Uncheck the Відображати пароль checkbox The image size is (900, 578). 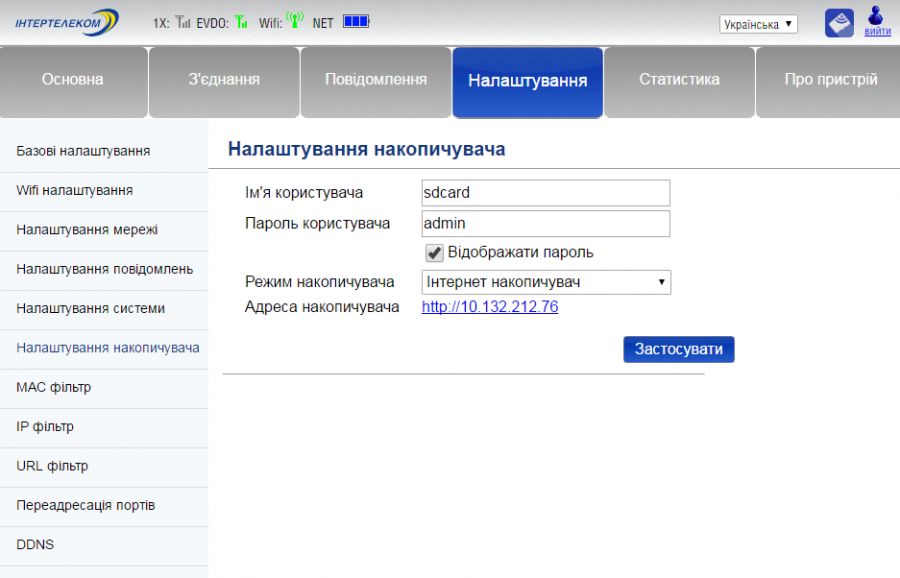(x=435, y=253)
